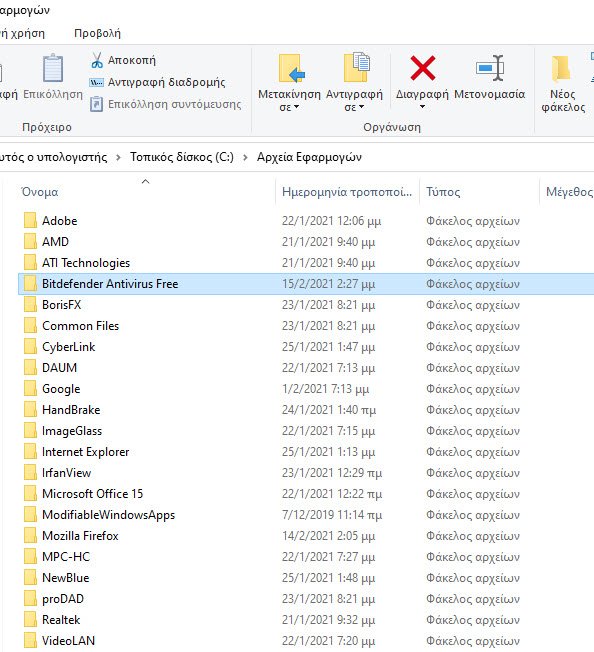Select the CyberLink folder icon
Image resolution: width=594 pixels, height=652 pixels.
point(30,346)
